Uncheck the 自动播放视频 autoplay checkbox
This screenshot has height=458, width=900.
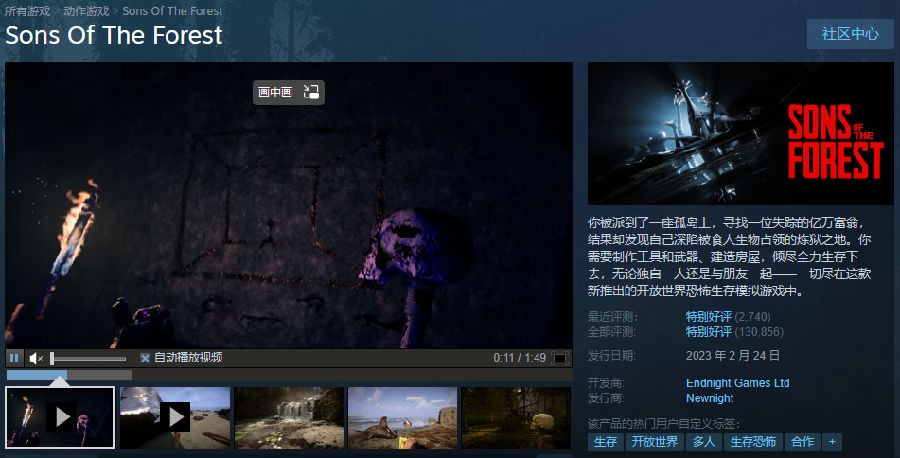pyautogui.click(x=145, y=358)
